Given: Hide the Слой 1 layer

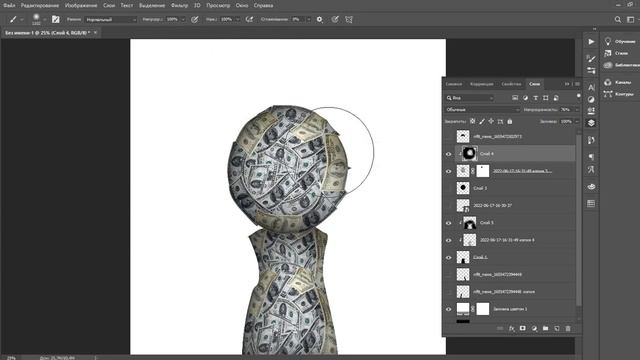Looking at the screenshot, I should pos(449,258).
